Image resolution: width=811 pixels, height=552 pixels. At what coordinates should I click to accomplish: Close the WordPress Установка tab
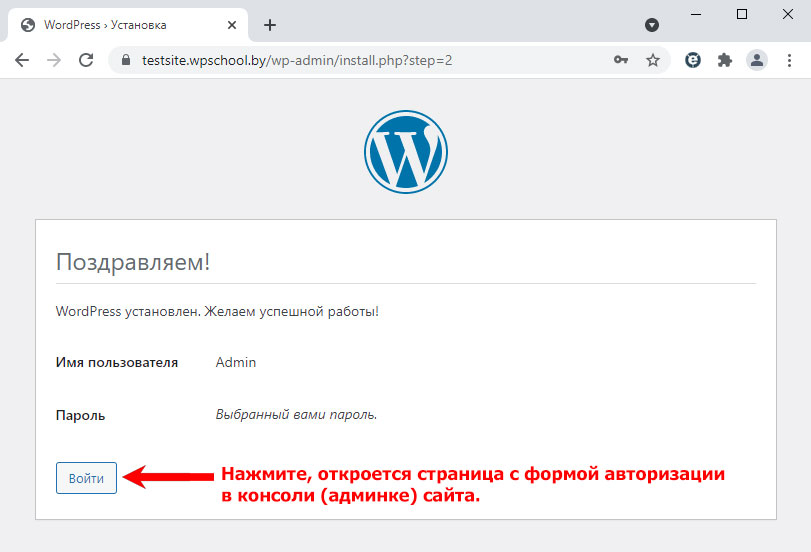(x=232, y=25)
